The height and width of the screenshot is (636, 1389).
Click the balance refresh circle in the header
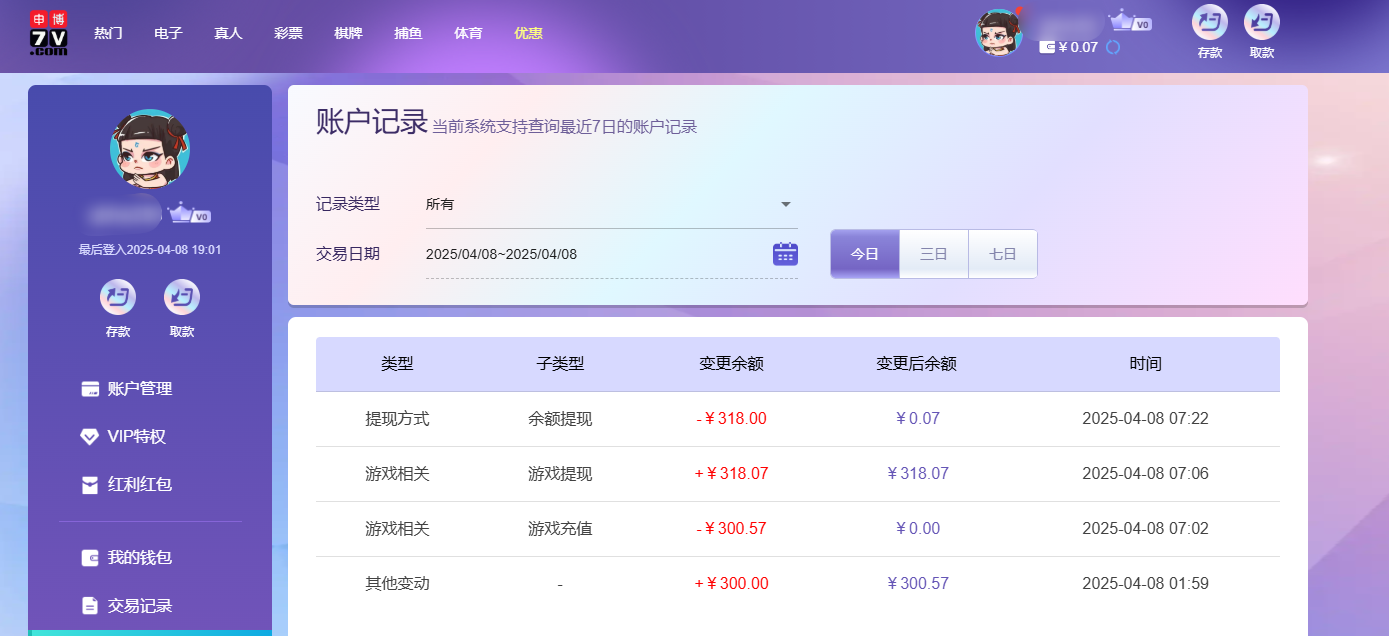coord(1110,46)
